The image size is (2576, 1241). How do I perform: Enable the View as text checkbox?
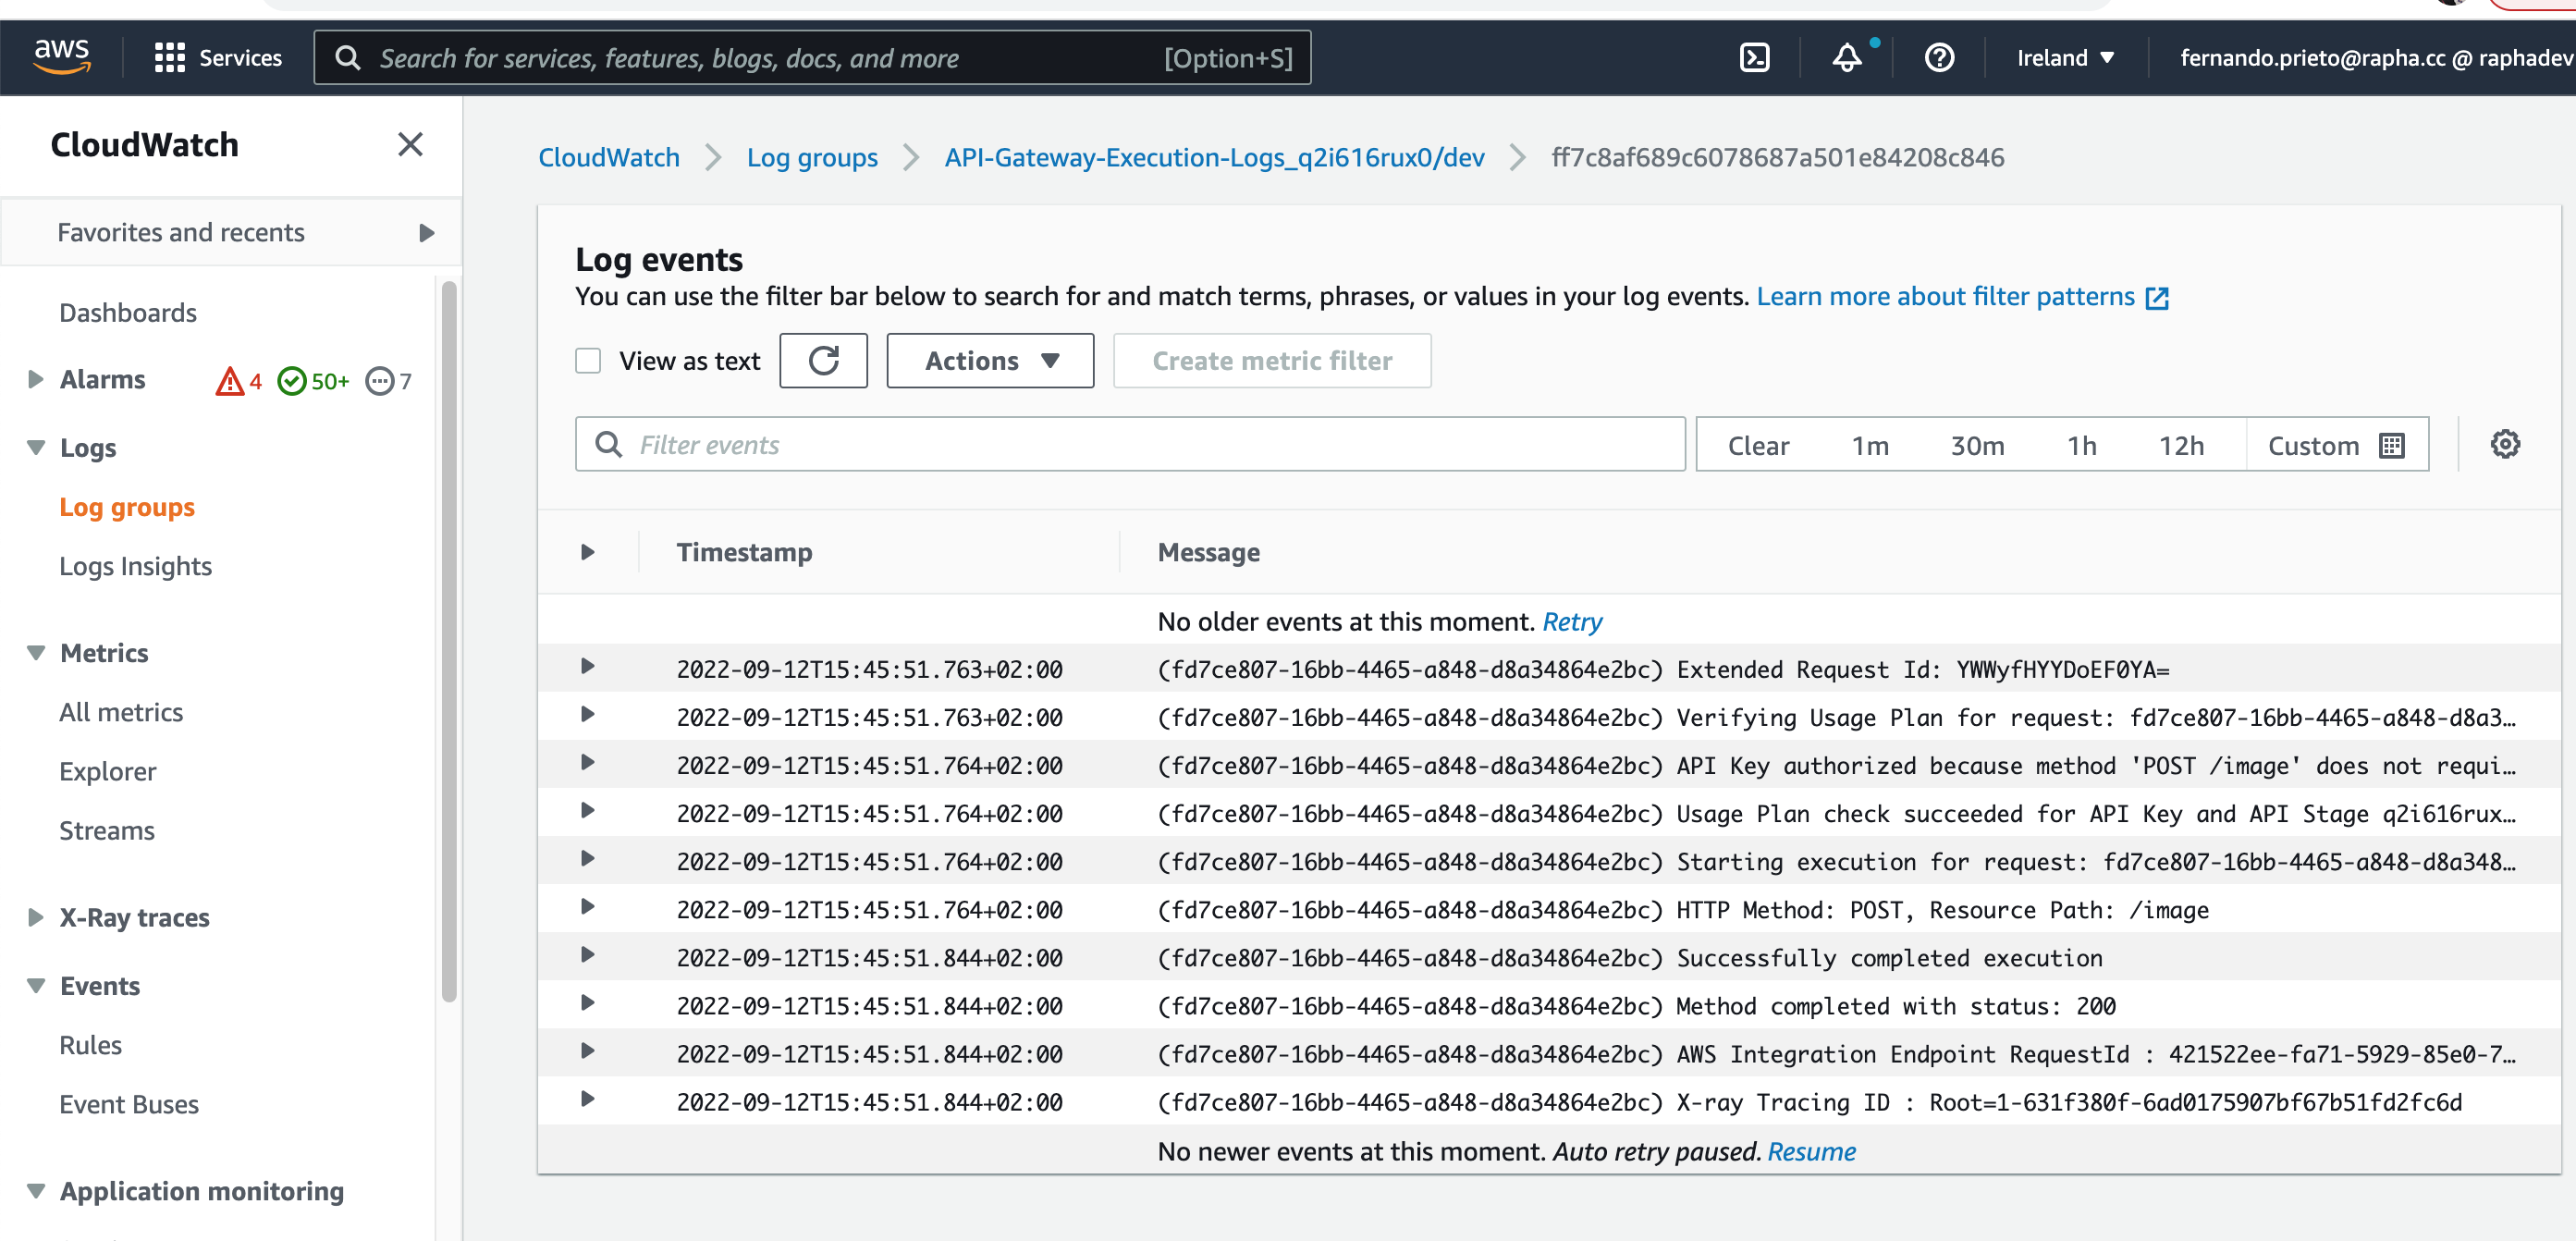point(588,360)
